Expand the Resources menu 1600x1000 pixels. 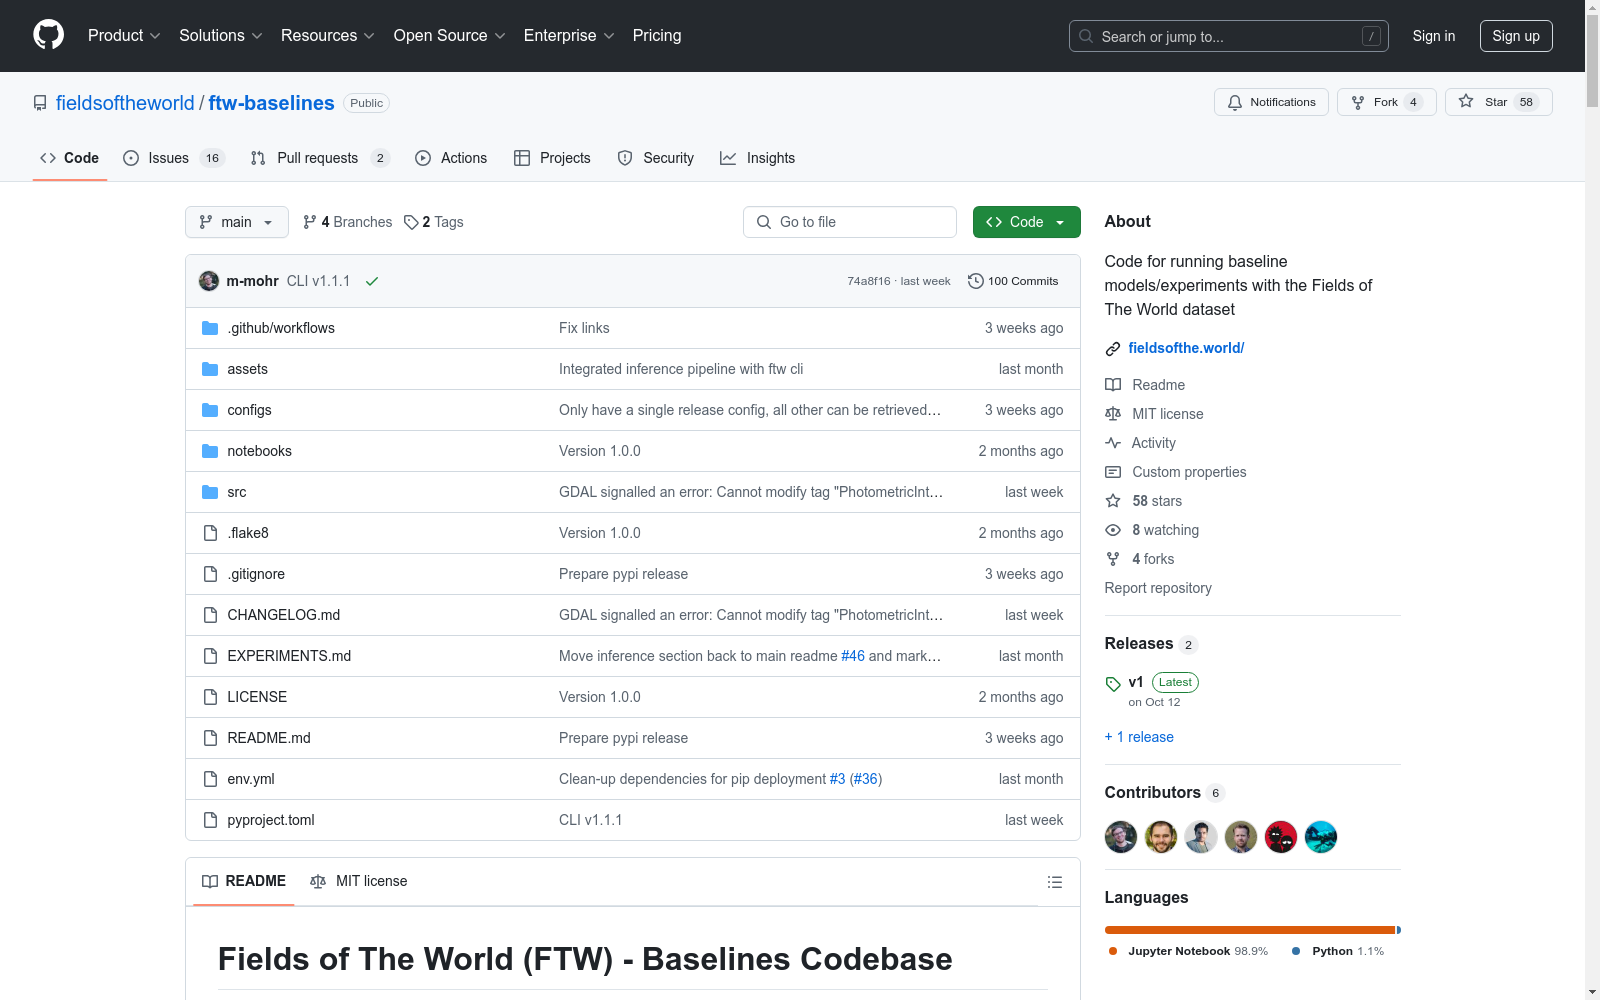(x=328, y=35)
